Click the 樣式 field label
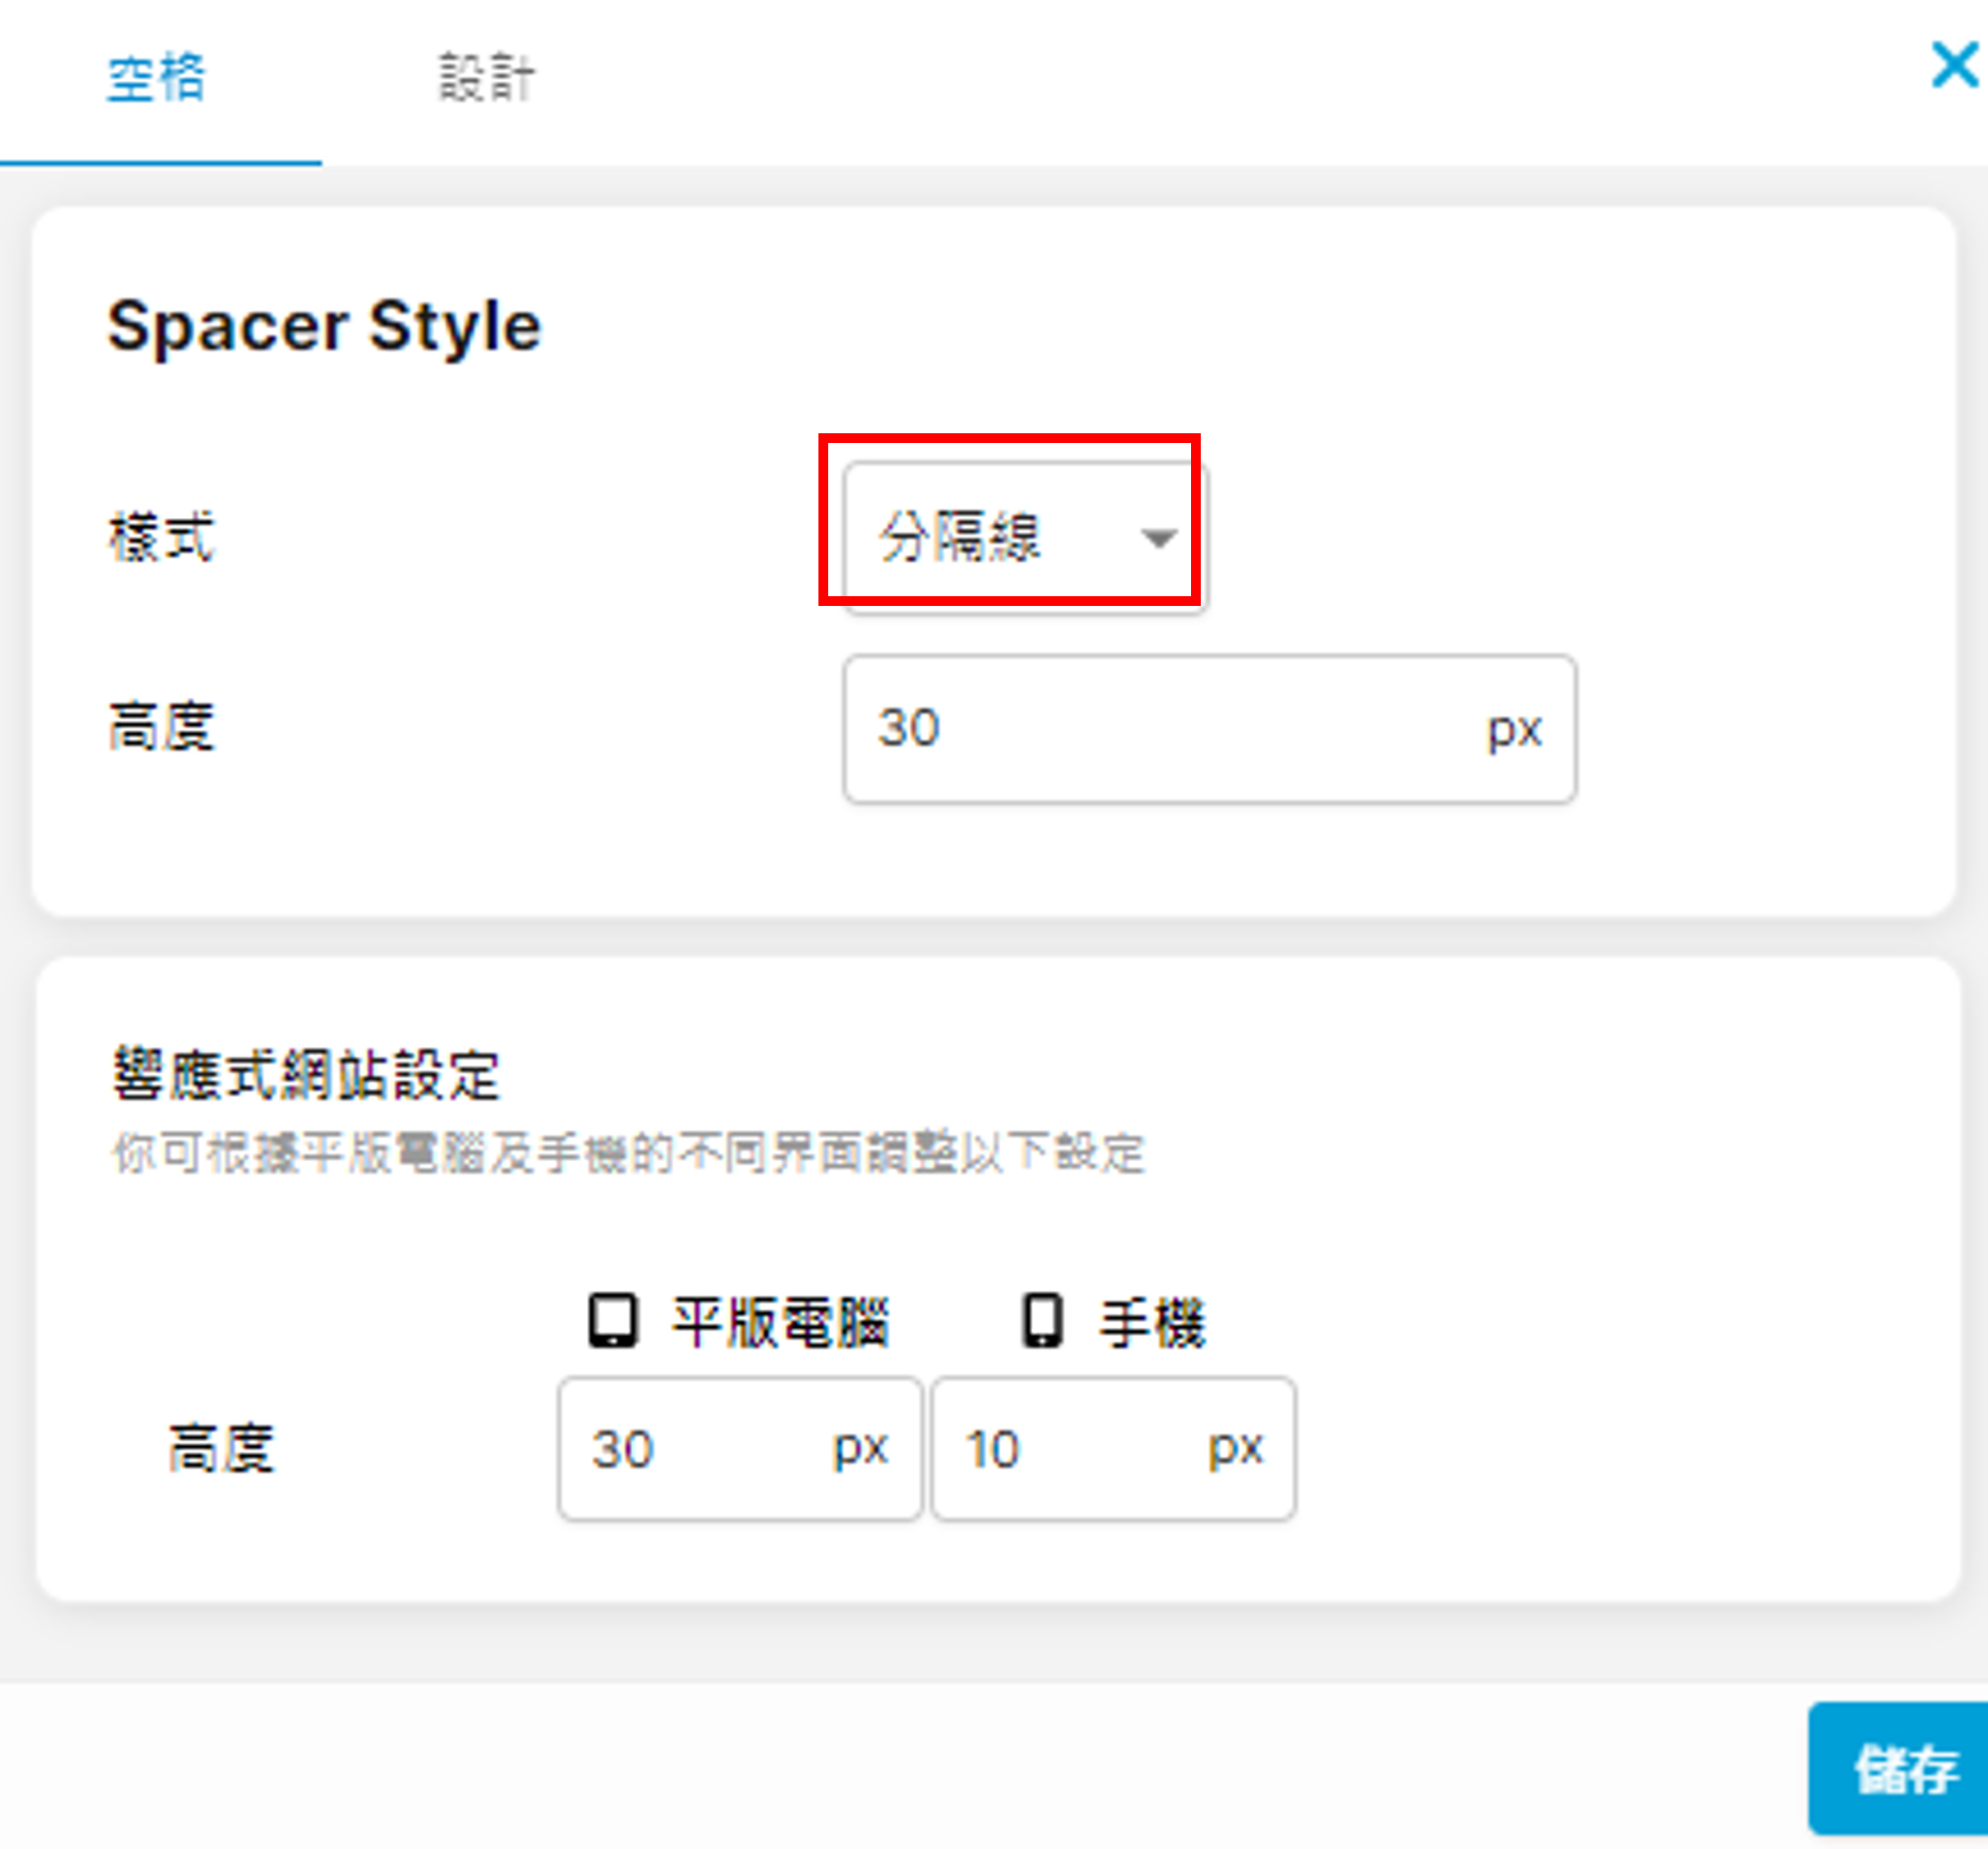The image size is (1988, 1849). coord(161,537)
